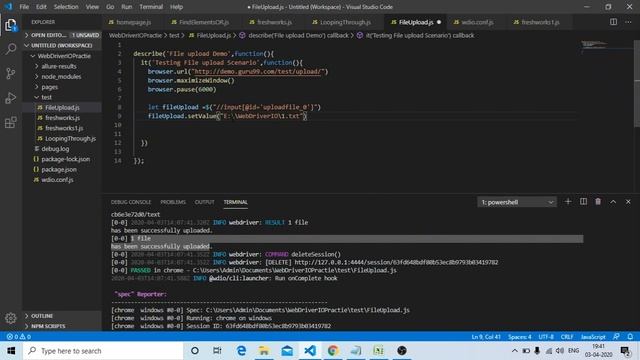Open the File menu
The width and height of the screenshot is (640, 360).
24,7
